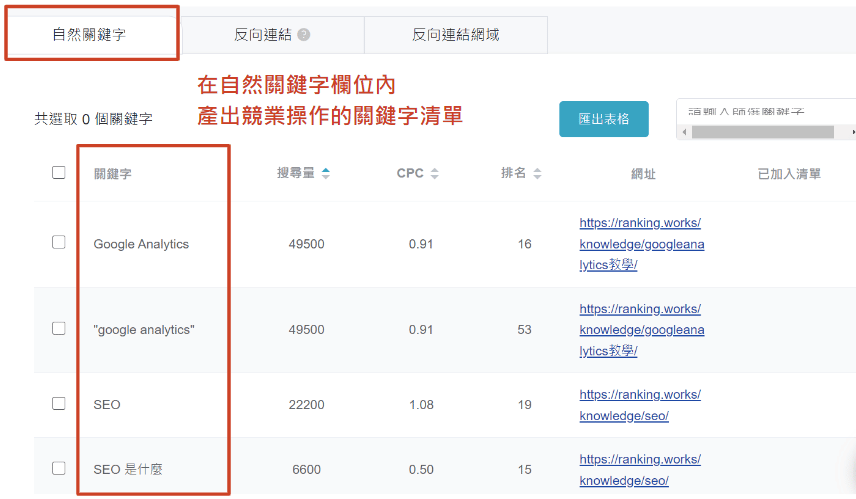Click the horizontal scrollbar right arrow
Viewport: 856px width, 499px height.
[x=852, y=132]
